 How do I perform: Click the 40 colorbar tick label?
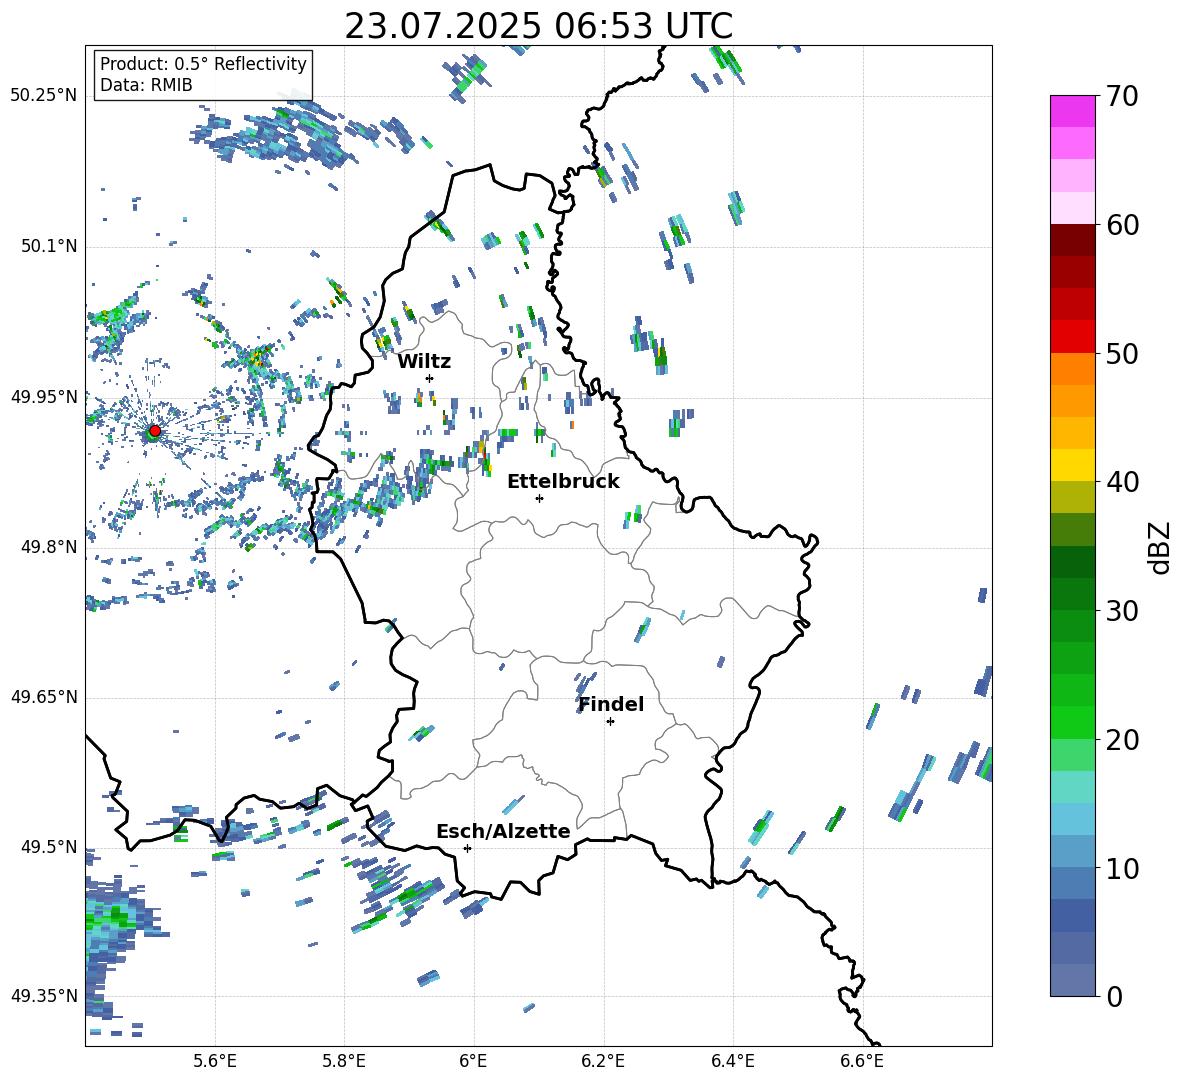tap(1122, 482)
